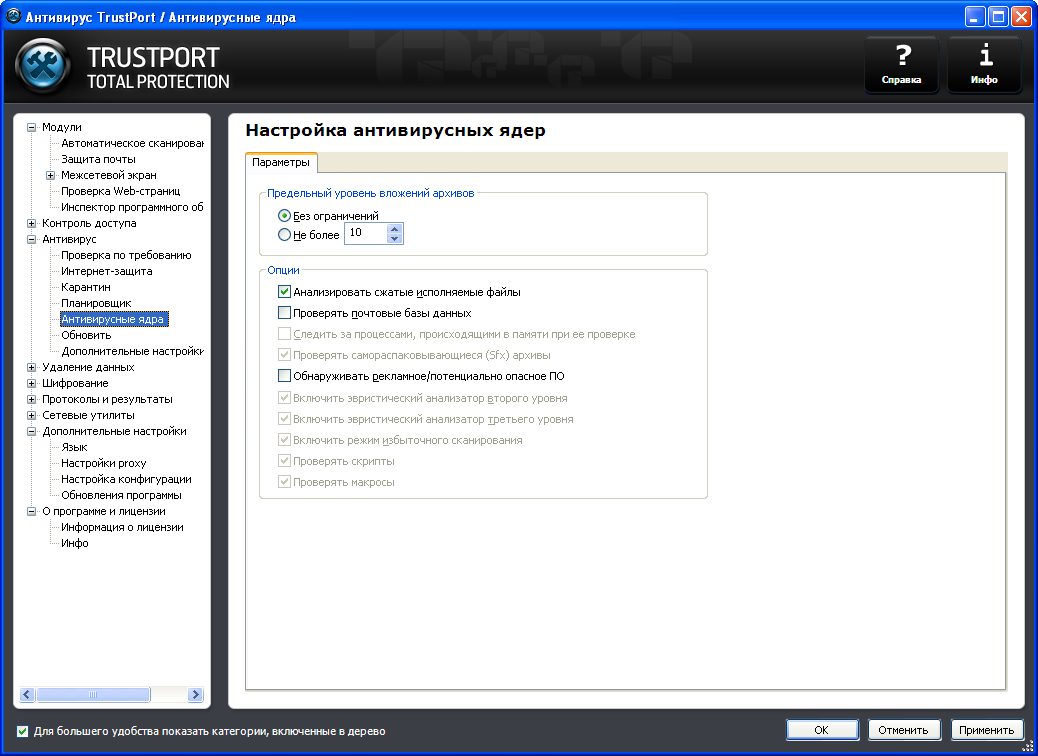This screenshot has width=1038, height=756.
Task: Select the Не более radio button
Action: click(284, 234)
